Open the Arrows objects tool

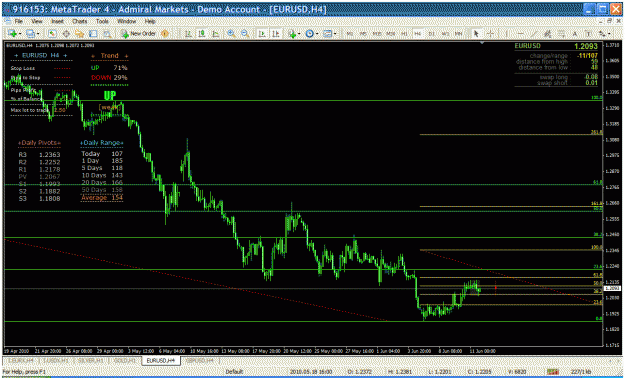[x=602, y=34]
